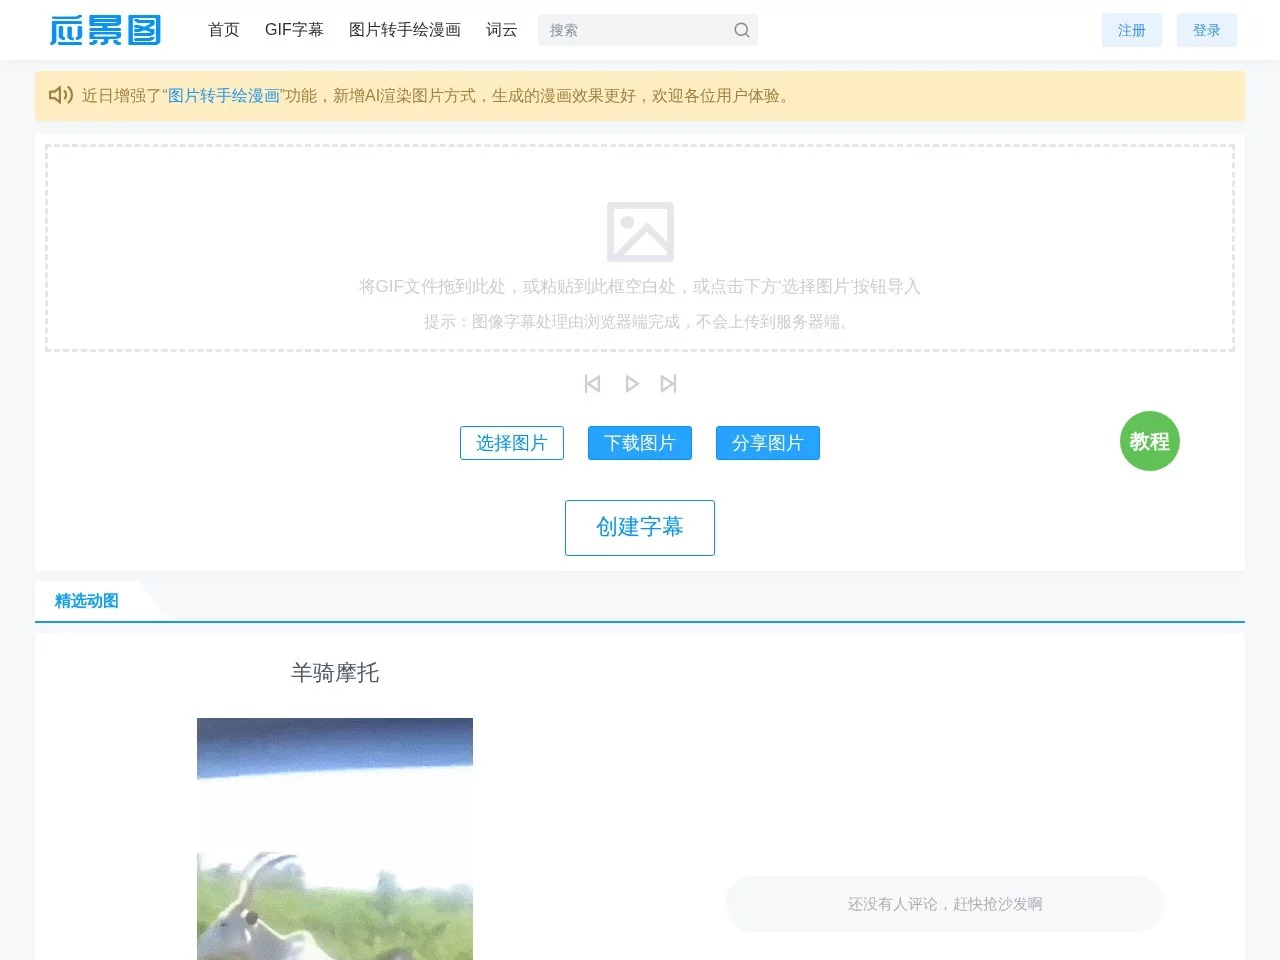
Task: Click the 登录 login button
Action: [x=1207, y=30]
